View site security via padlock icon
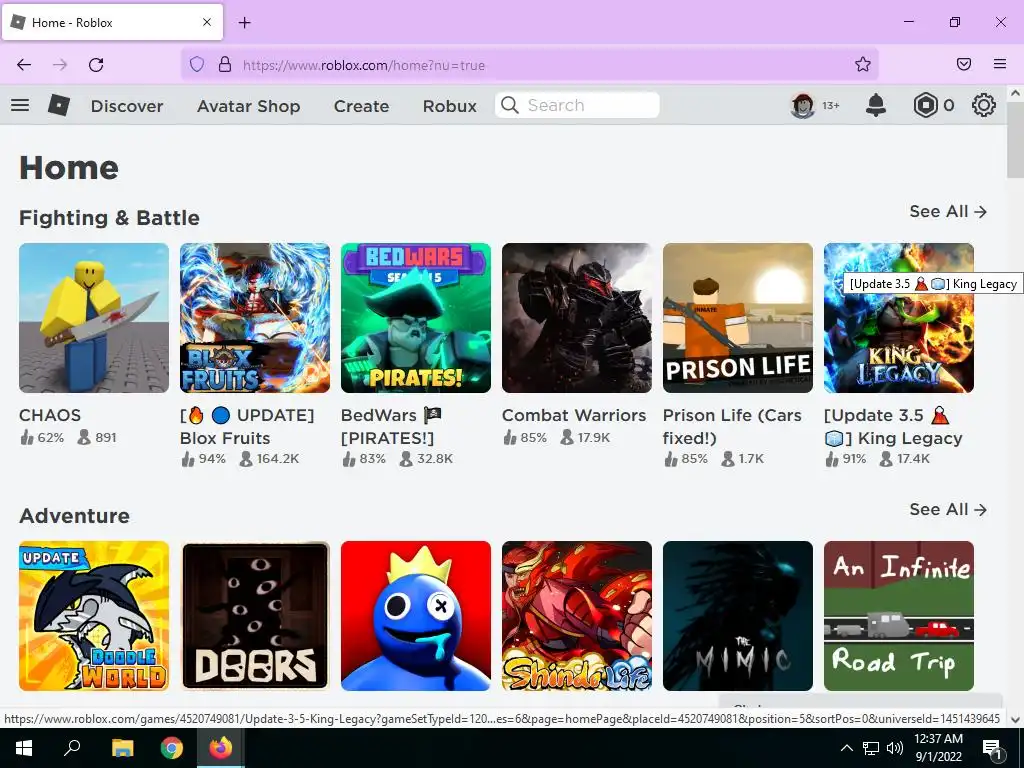 point(225,64)
